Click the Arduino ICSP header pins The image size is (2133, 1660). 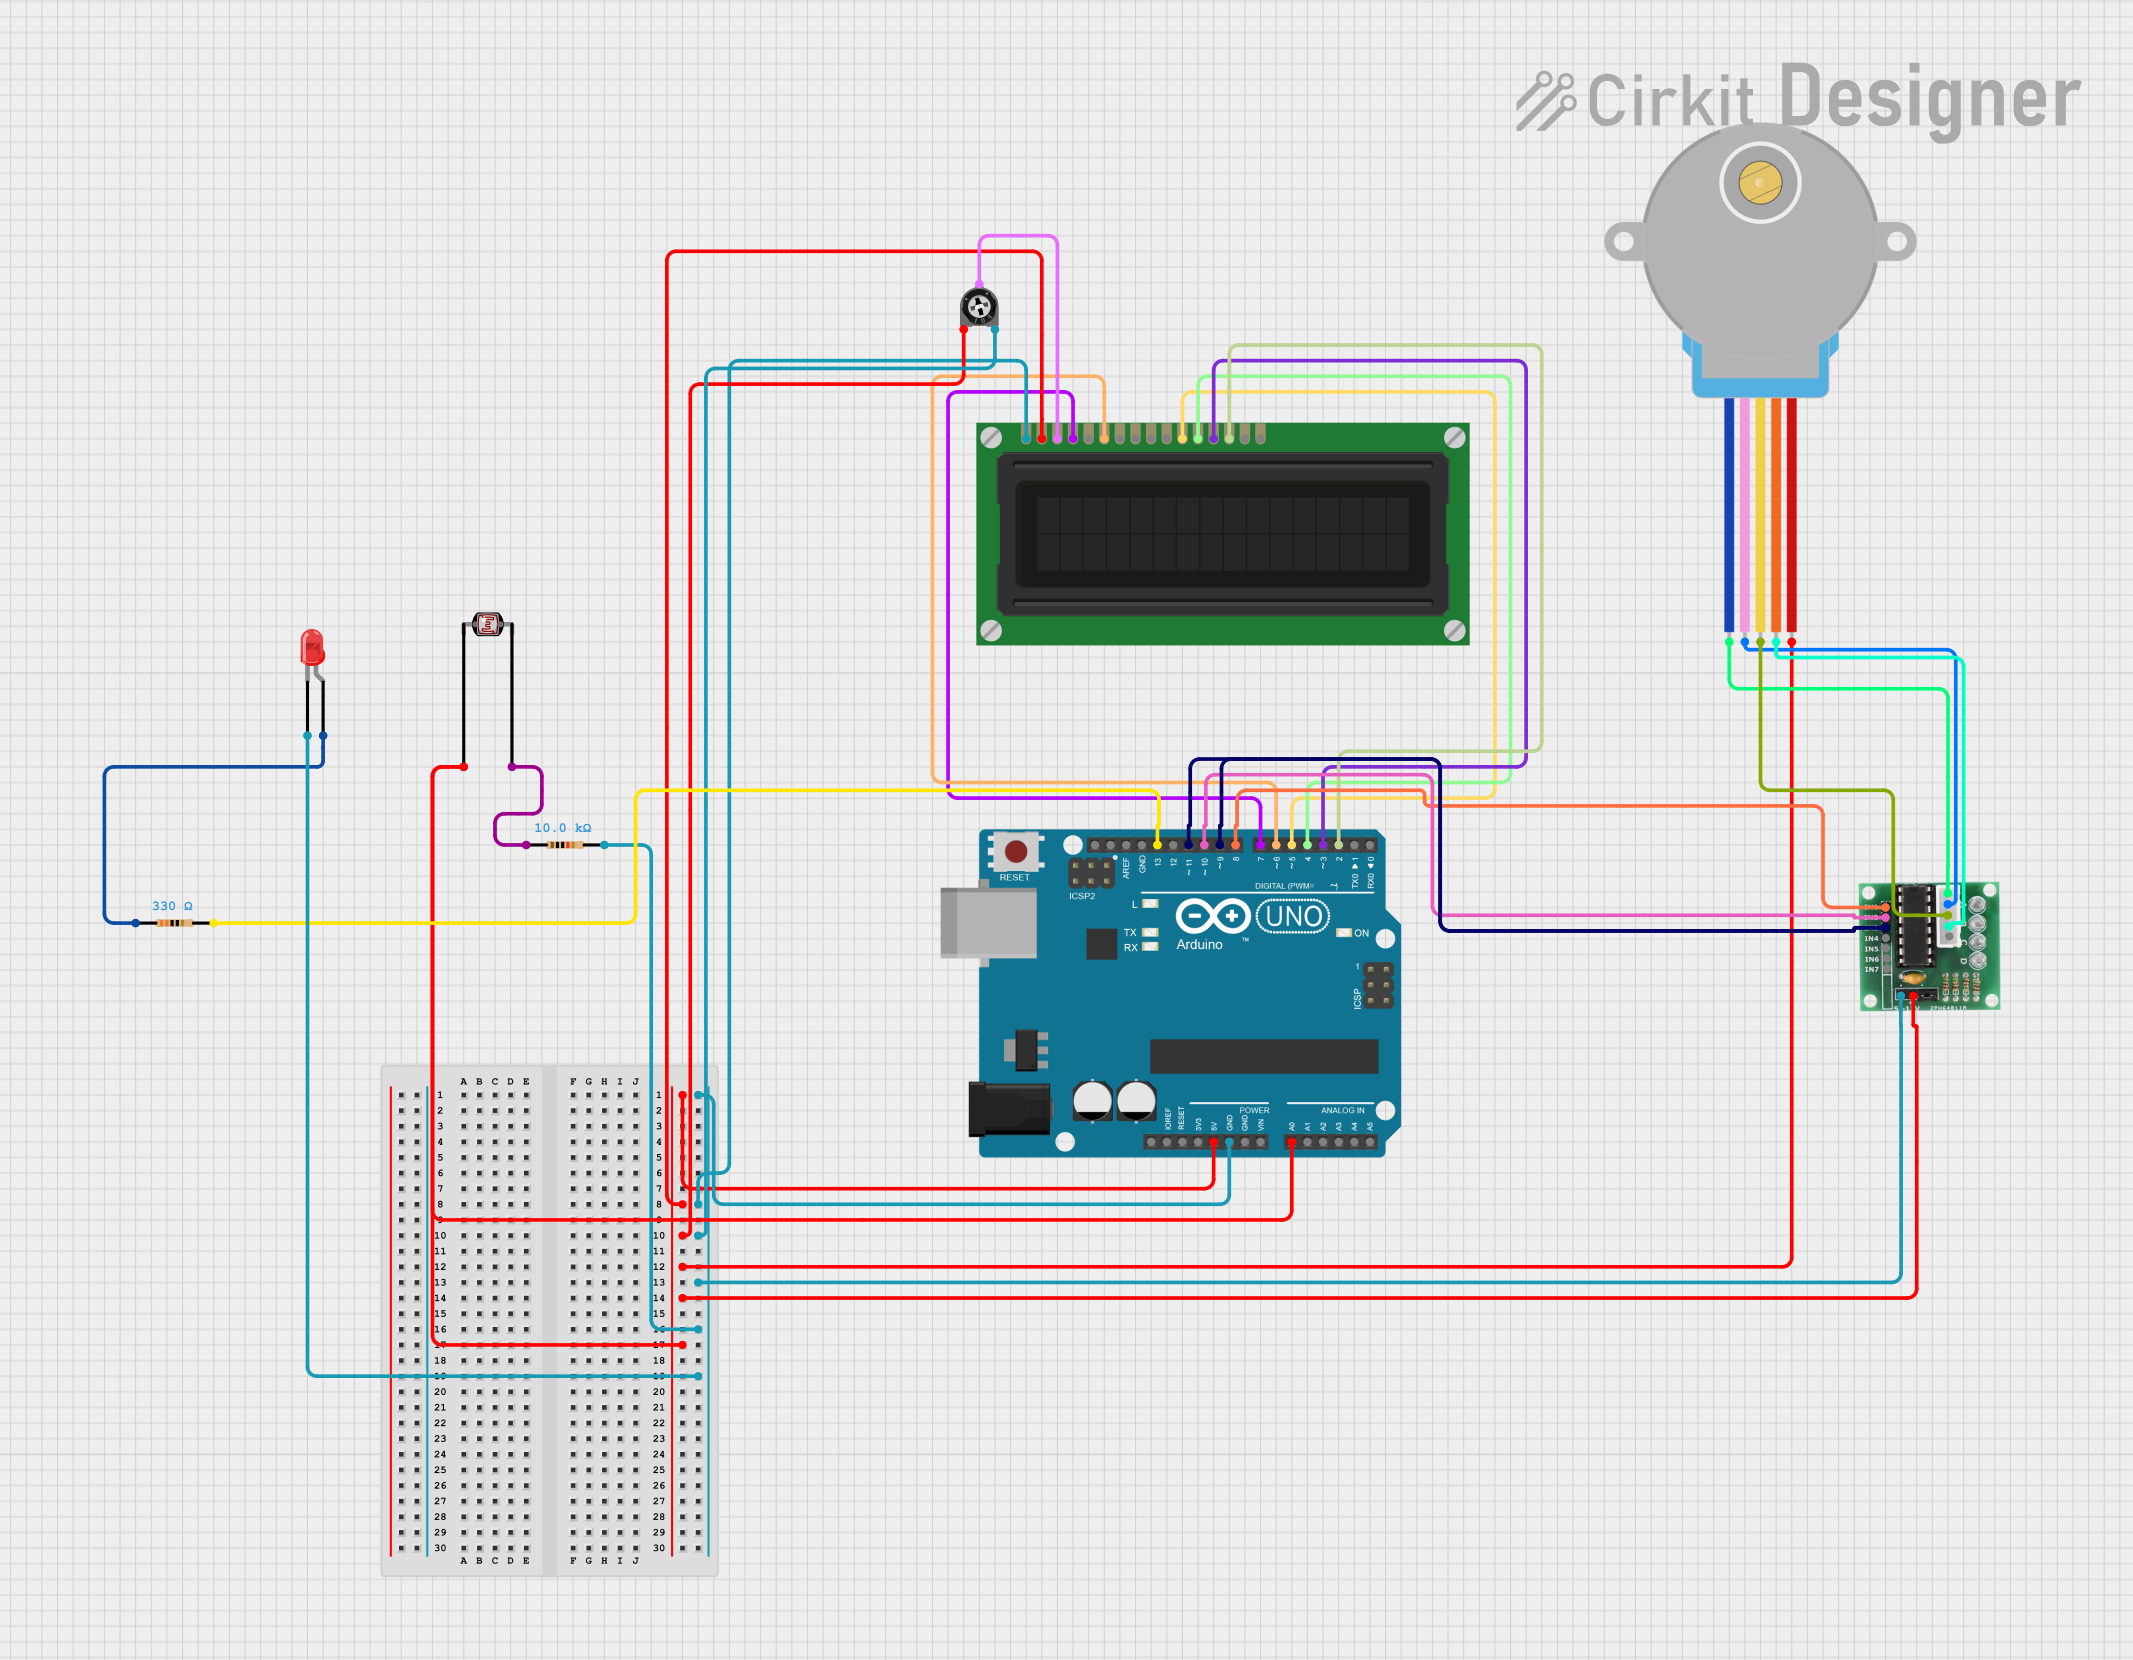(x=1378, y=985)
